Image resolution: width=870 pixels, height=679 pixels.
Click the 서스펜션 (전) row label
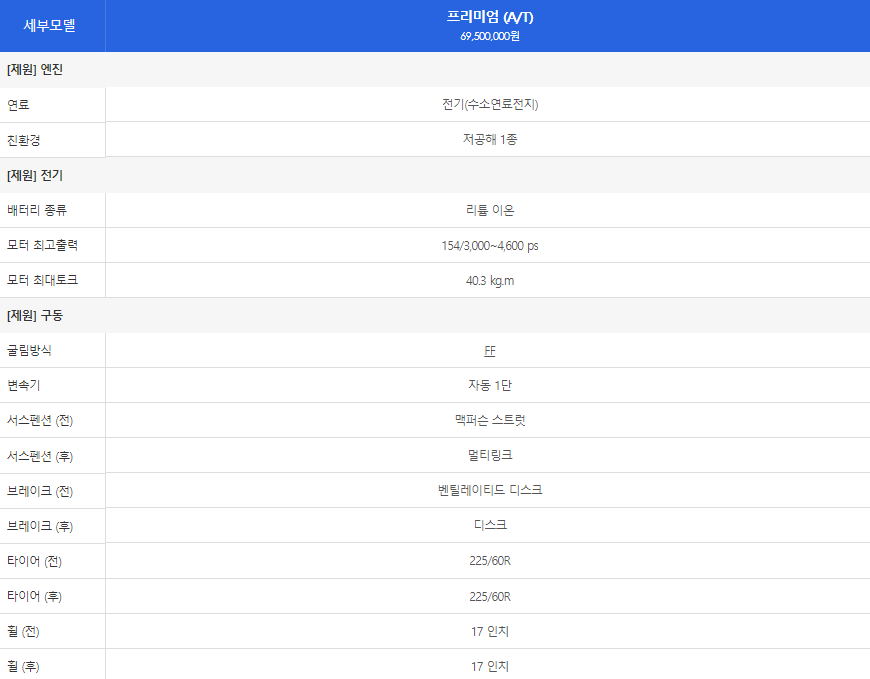pos(40,420)
